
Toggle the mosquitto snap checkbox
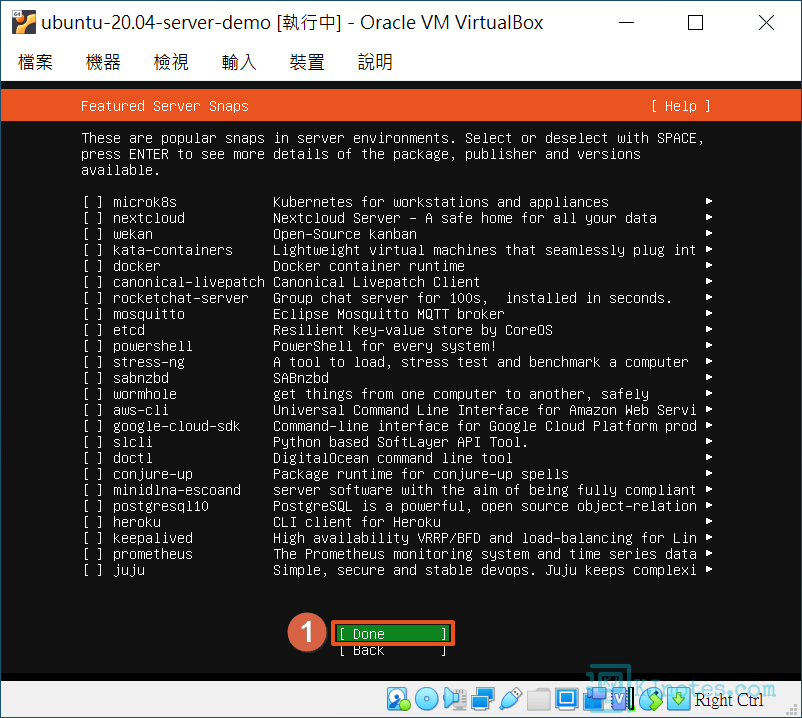(93, 315)
